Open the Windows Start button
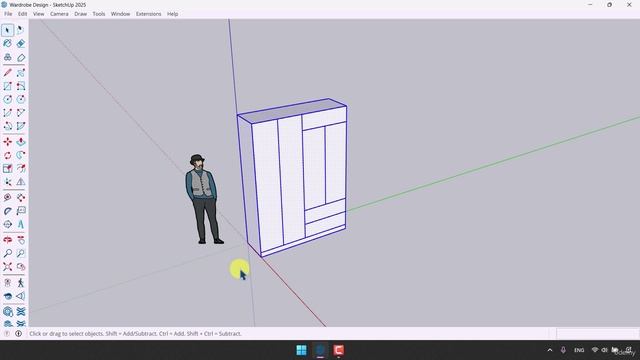 (x=302, y=350)
